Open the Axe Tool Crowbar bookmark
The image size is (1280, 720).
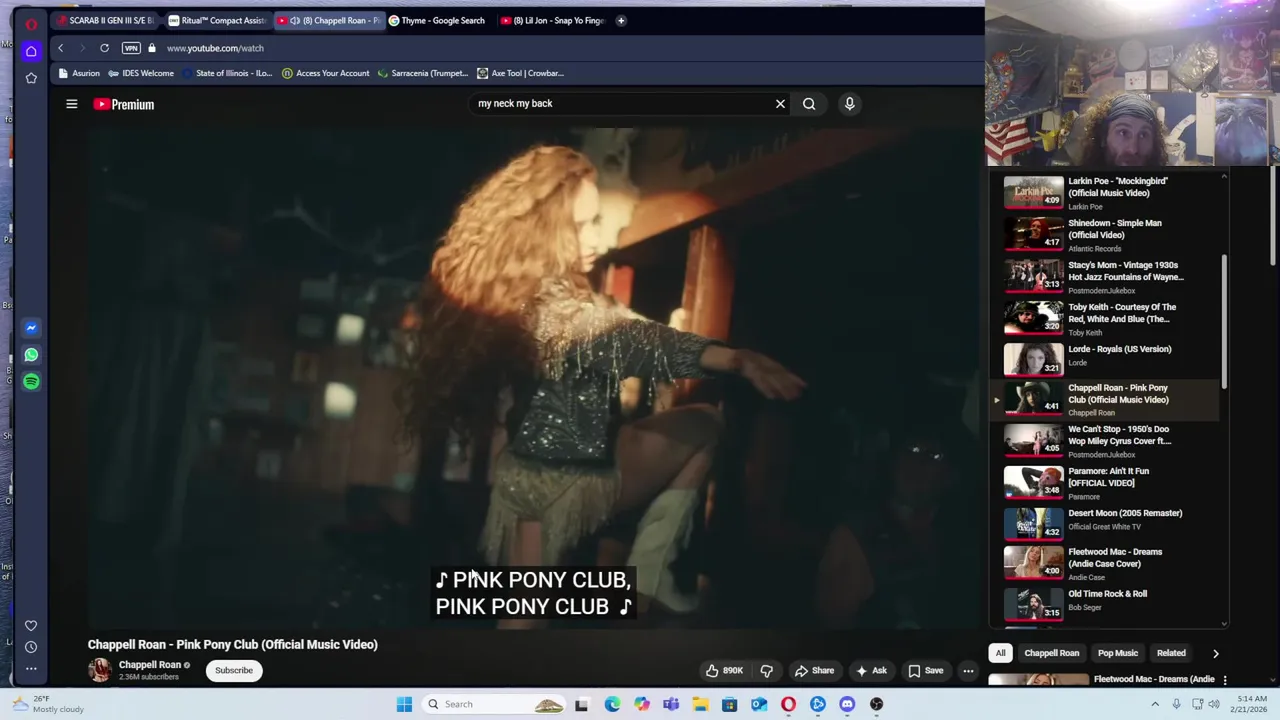click(520, 73)
